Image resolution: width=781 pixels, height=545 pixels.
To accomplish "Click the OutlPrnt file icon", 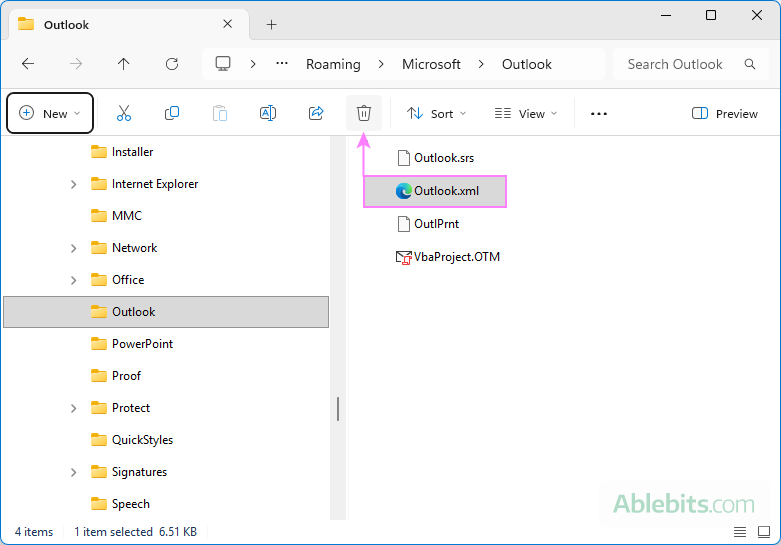I will click(x=403, y=224).
